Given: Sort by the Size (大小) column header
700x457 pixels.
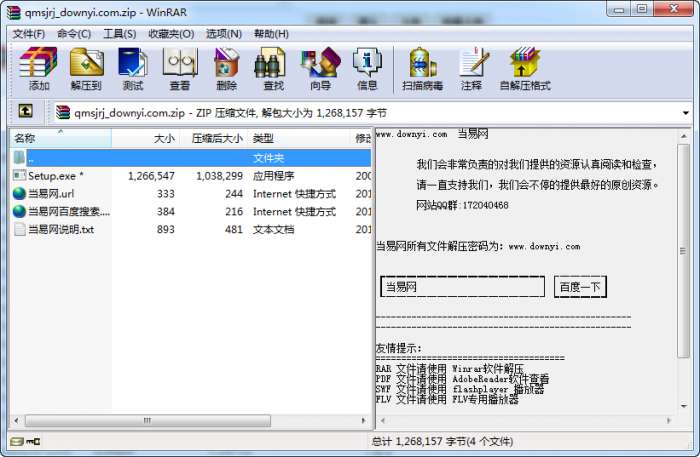Looking at the screenshot, I should (x=145, y=138).
